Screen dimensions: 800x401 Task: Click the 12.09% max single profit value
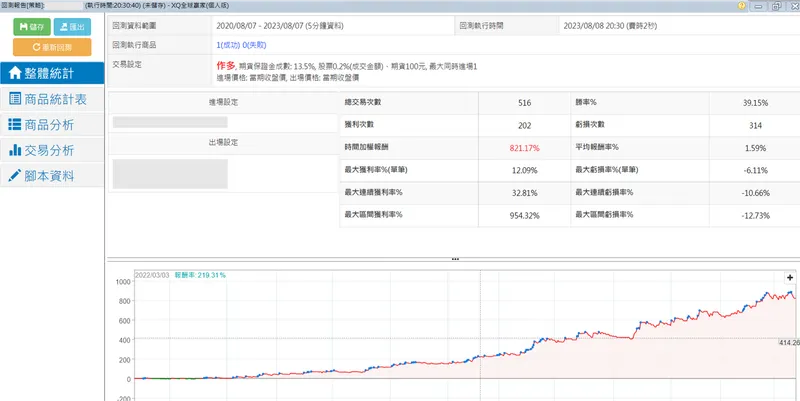pyautogui.click(x=524, y=170)
